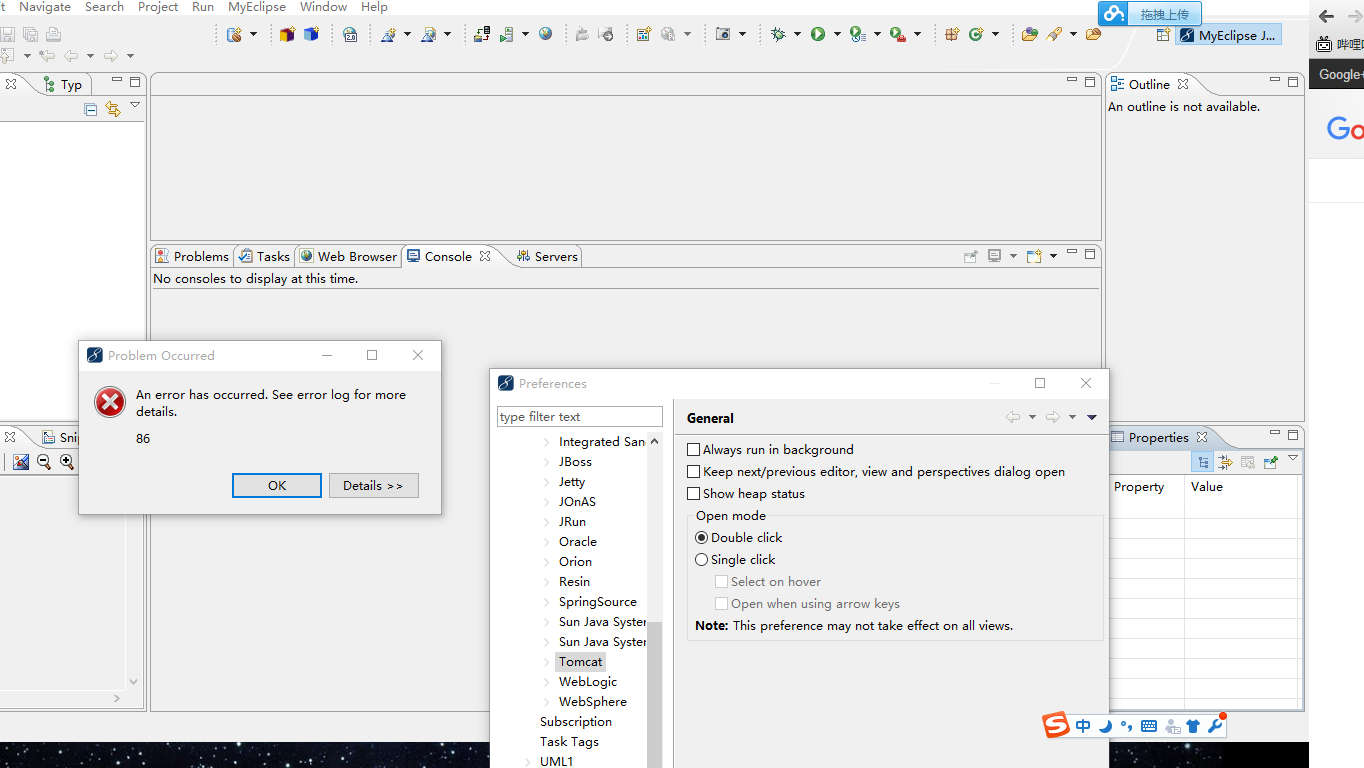Select the Single click radio button
The height and width of the screenshot is (768, 1364).
pyautogui.click(x=702, y=560)
